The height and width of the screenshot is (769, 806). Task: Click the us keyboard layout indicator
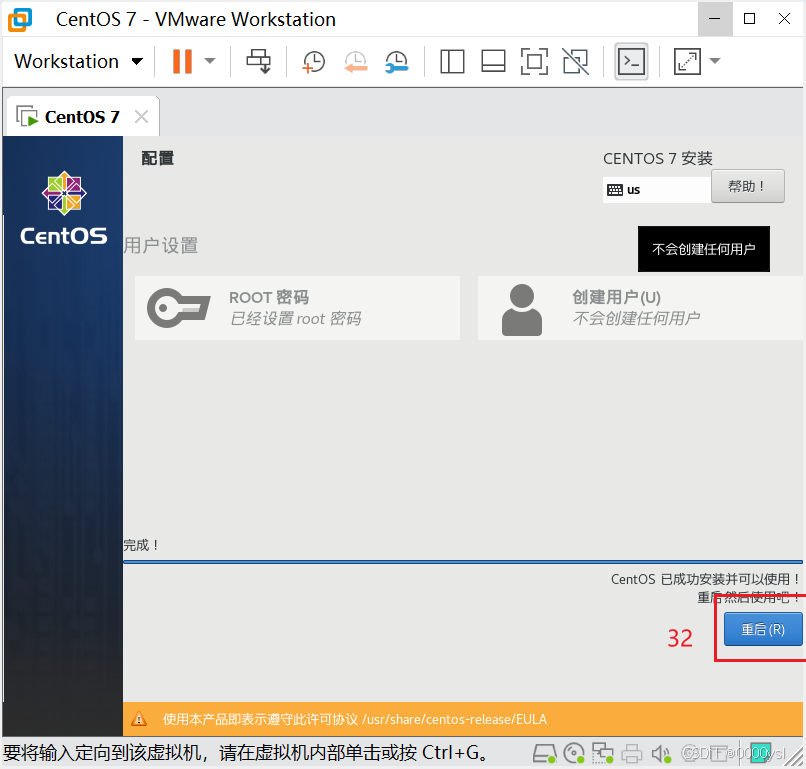656,190
